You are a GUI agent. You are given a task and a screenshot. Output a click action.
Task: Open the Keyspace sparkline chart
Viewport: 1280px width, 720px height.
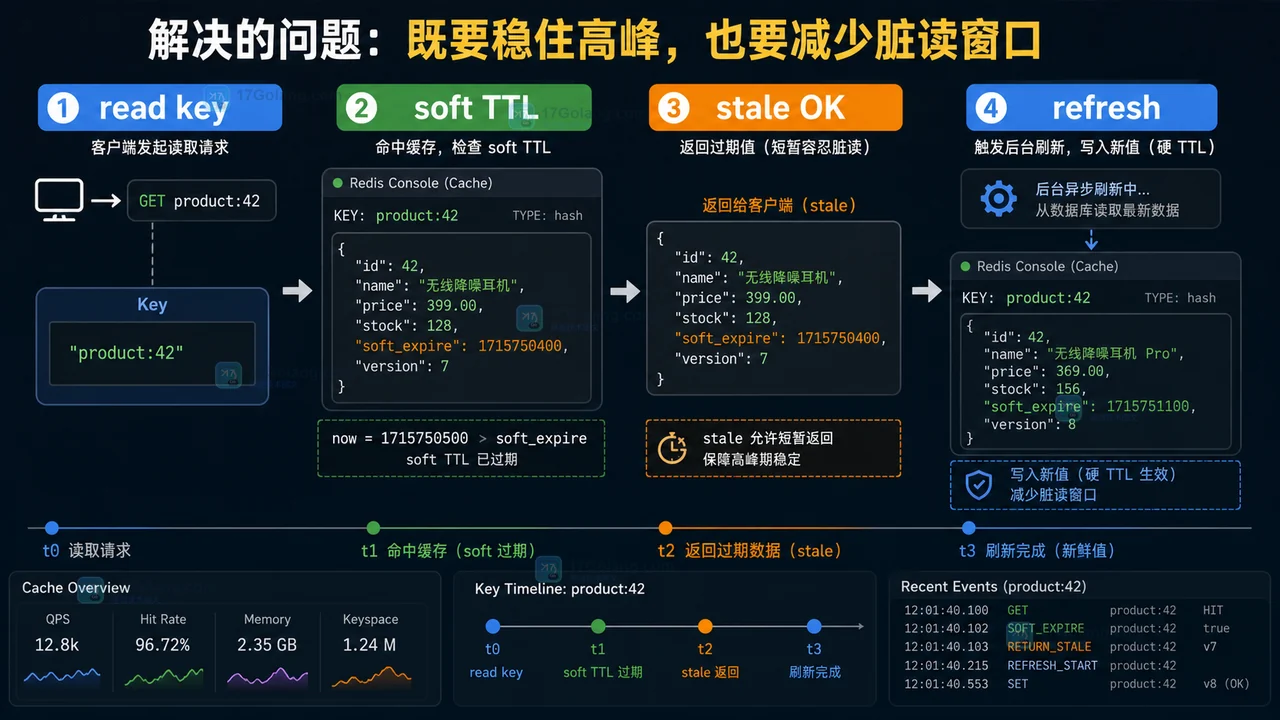pos(371,676)
